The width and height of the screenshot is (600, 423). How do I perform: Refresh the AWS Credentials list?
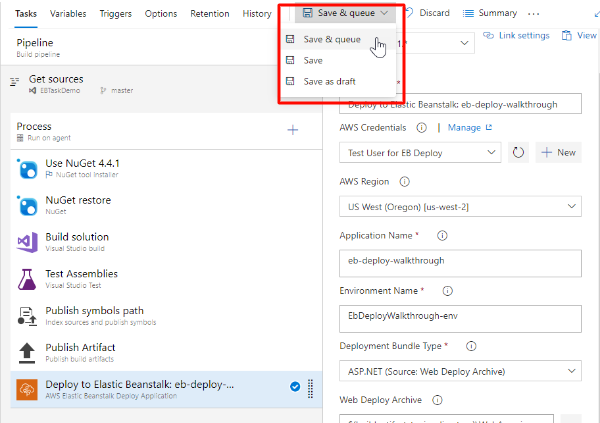tap(518, 153)
